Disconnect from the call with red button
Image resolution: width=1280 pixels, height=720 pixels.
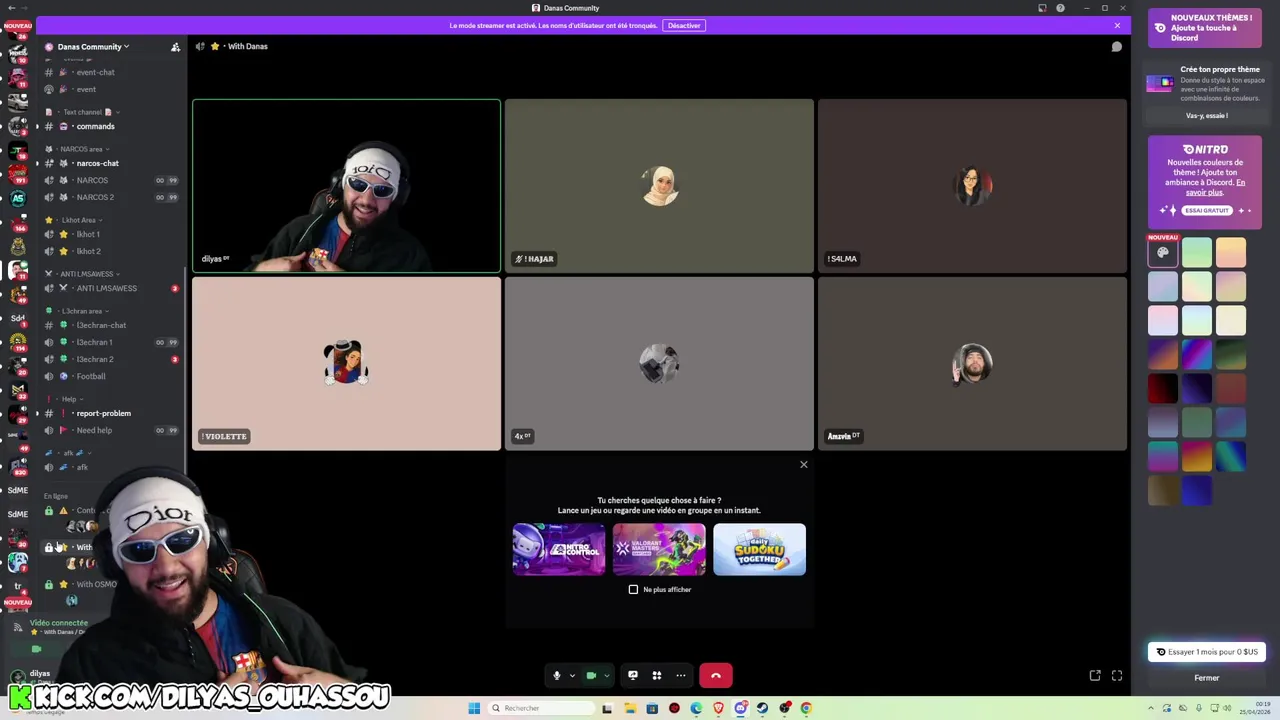tap(716, 676)
